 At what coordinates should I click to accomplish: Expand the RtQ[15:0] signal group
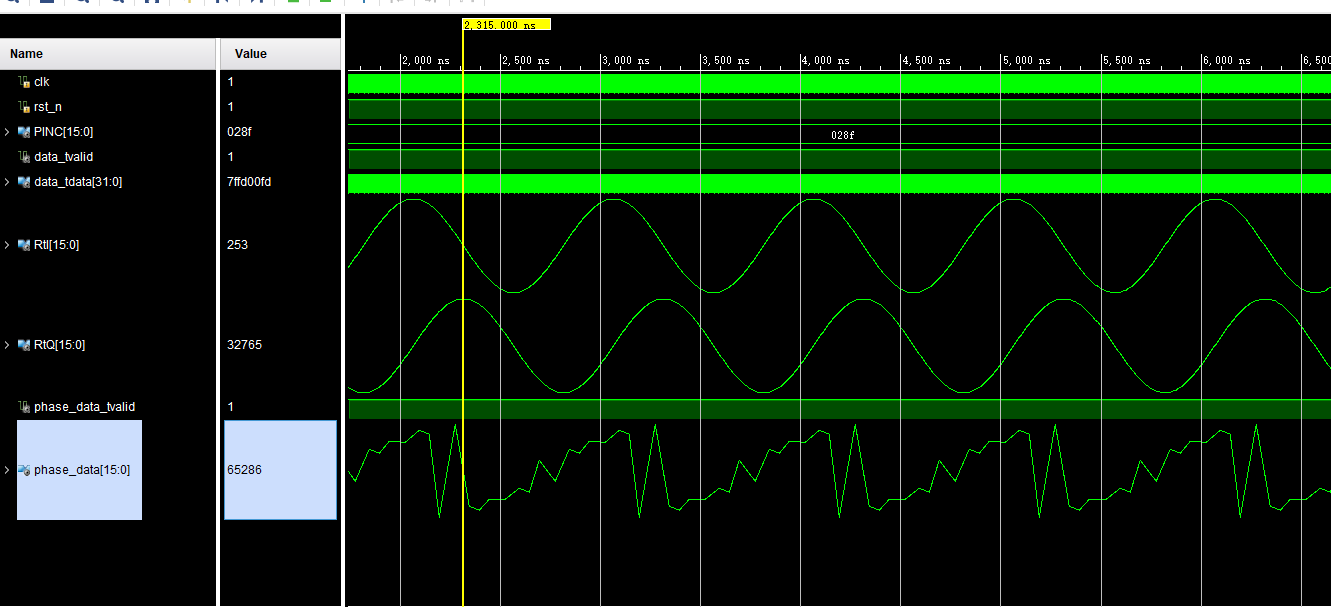(x=8, y=345)
